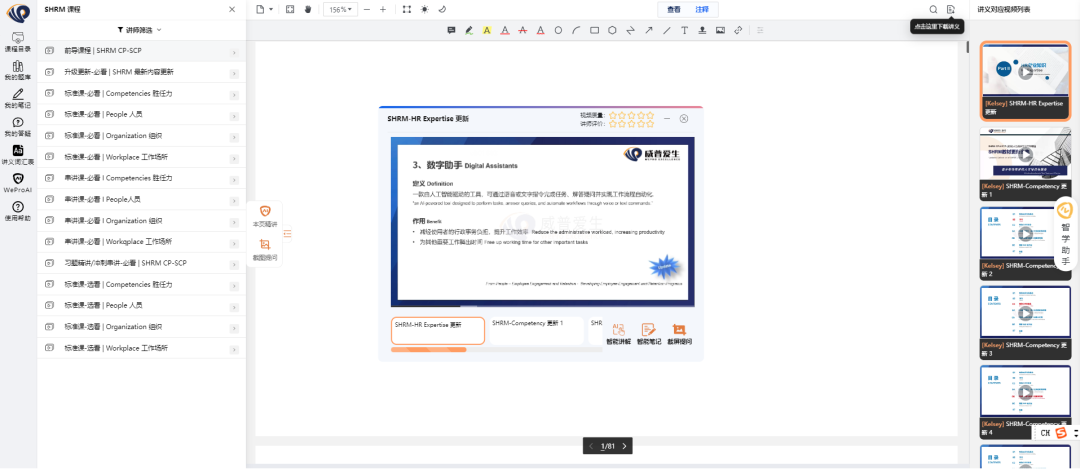The width and height of the screenshot is (1080, 470).
Task: Click the video tab scroll progress bar
Action: pos(497,350)
